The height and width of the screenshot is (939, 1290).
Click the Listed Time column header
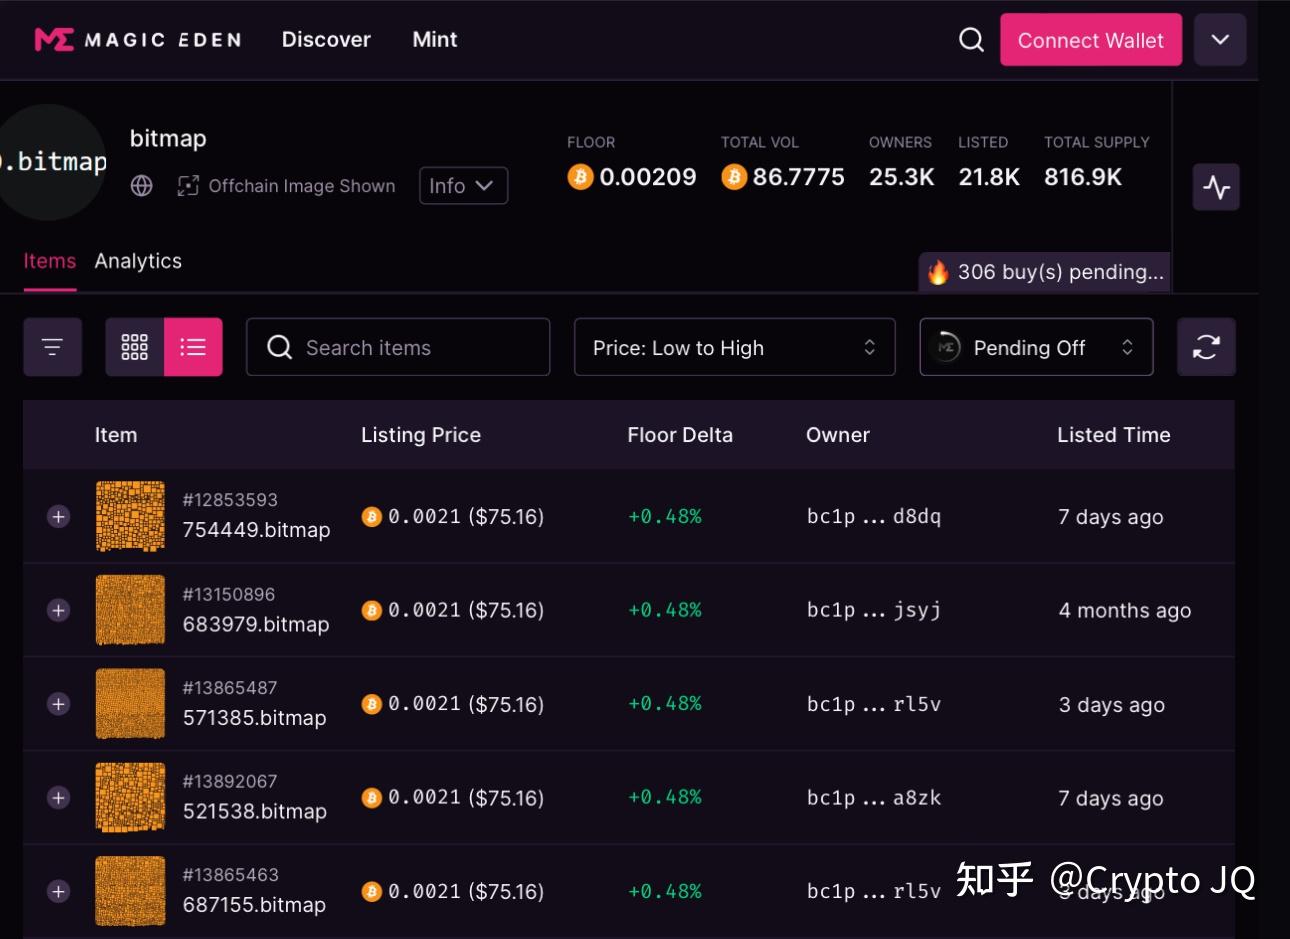tap(1114, 435)
